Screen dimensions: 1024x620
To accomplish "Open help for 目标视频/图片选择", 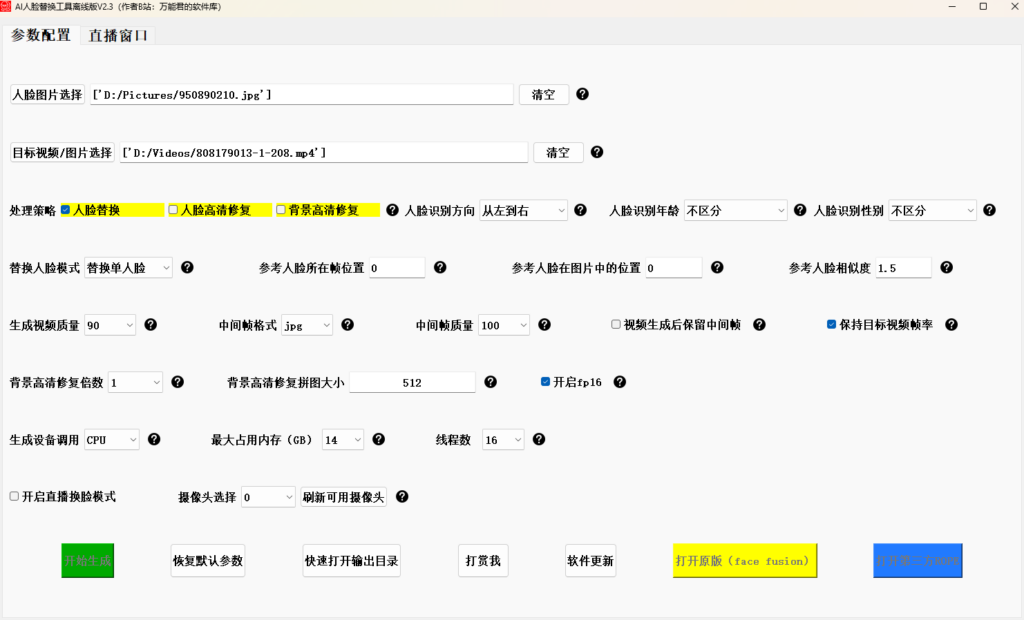I will [596, 152].
